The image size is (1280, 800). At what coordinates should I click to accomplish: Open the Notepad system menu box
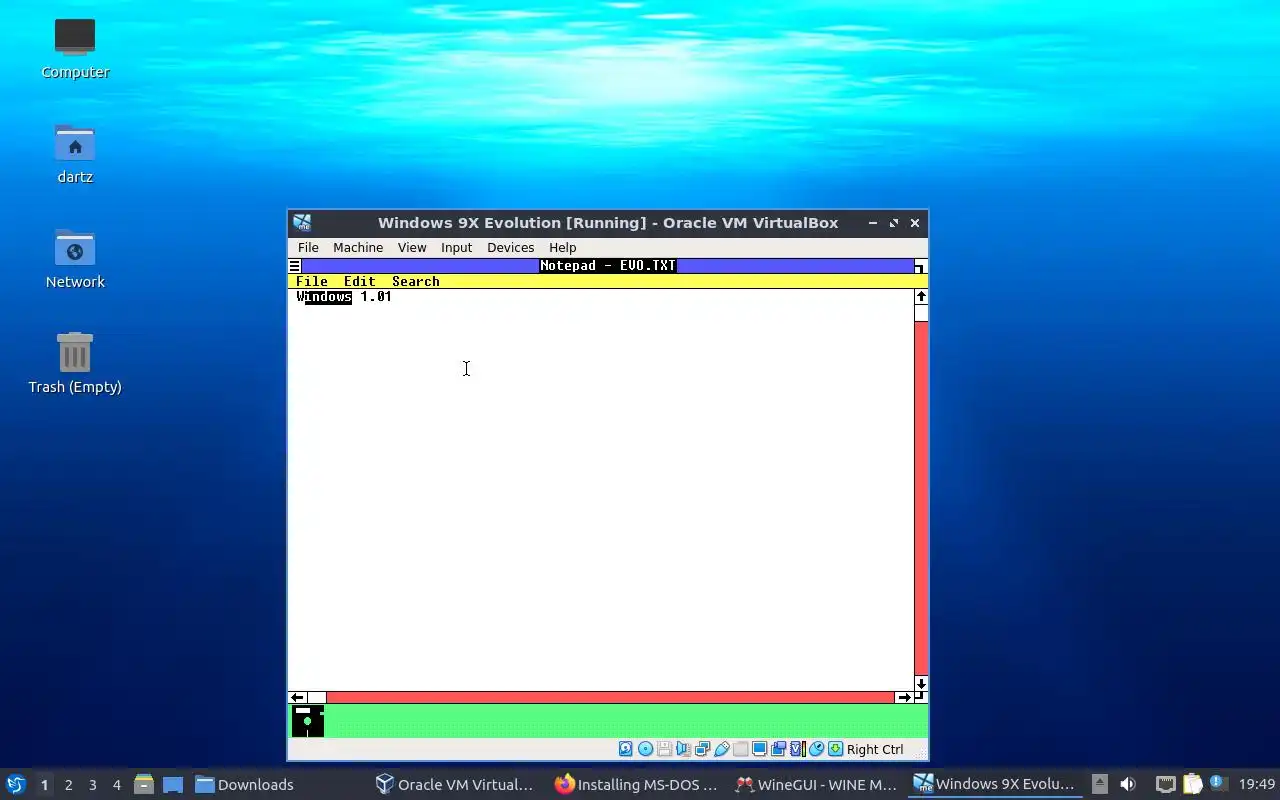click(x=295, y=266)
